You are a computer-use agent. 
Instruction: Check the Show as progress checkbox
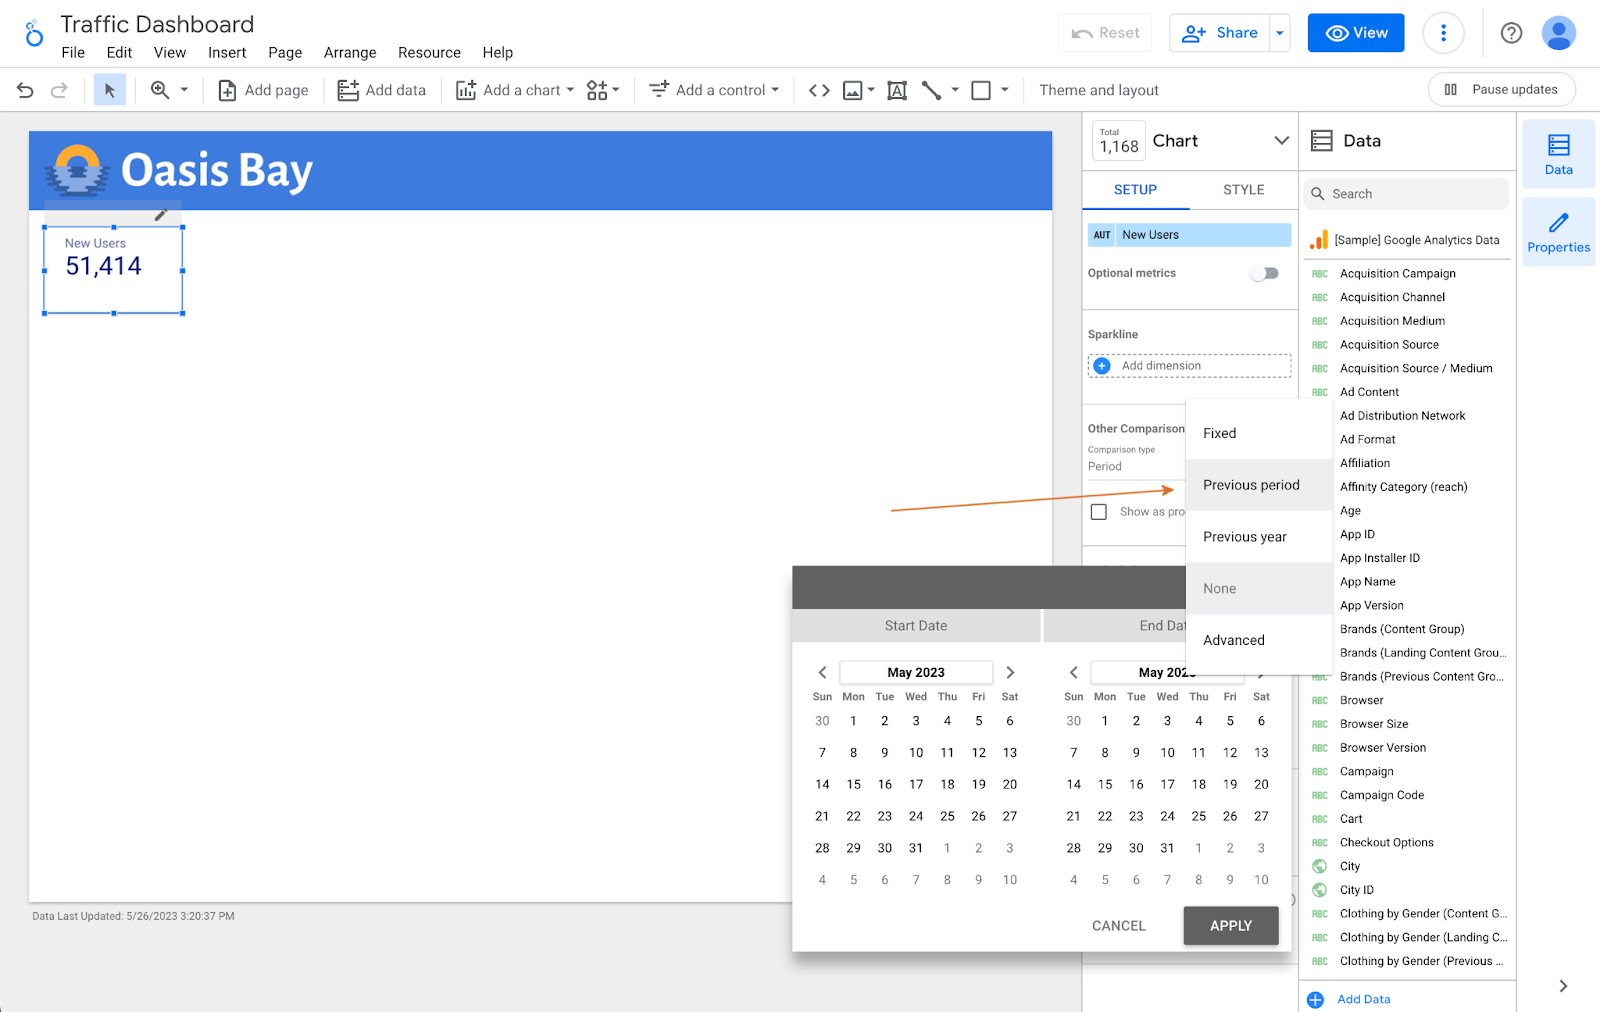click(1099, 512)
